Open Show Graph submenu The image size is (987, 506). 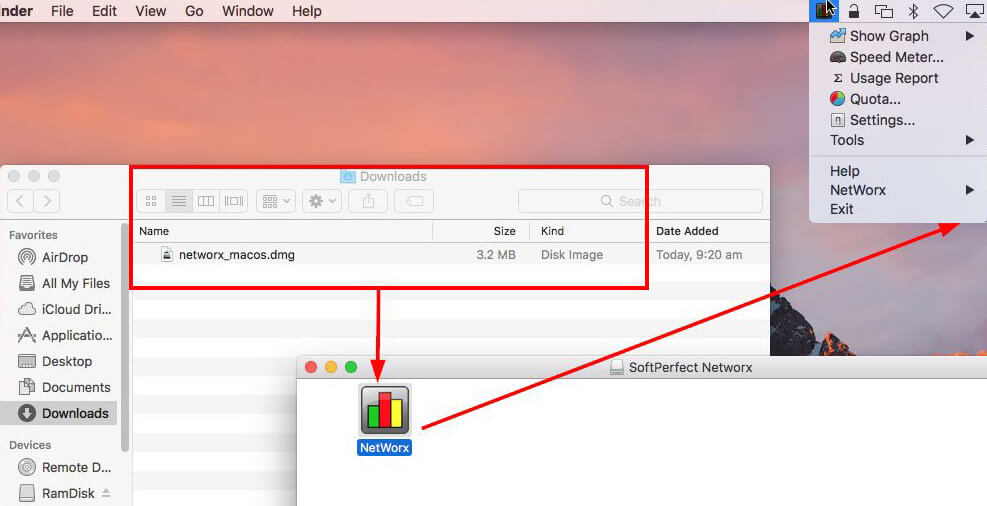tap(899, 36)
